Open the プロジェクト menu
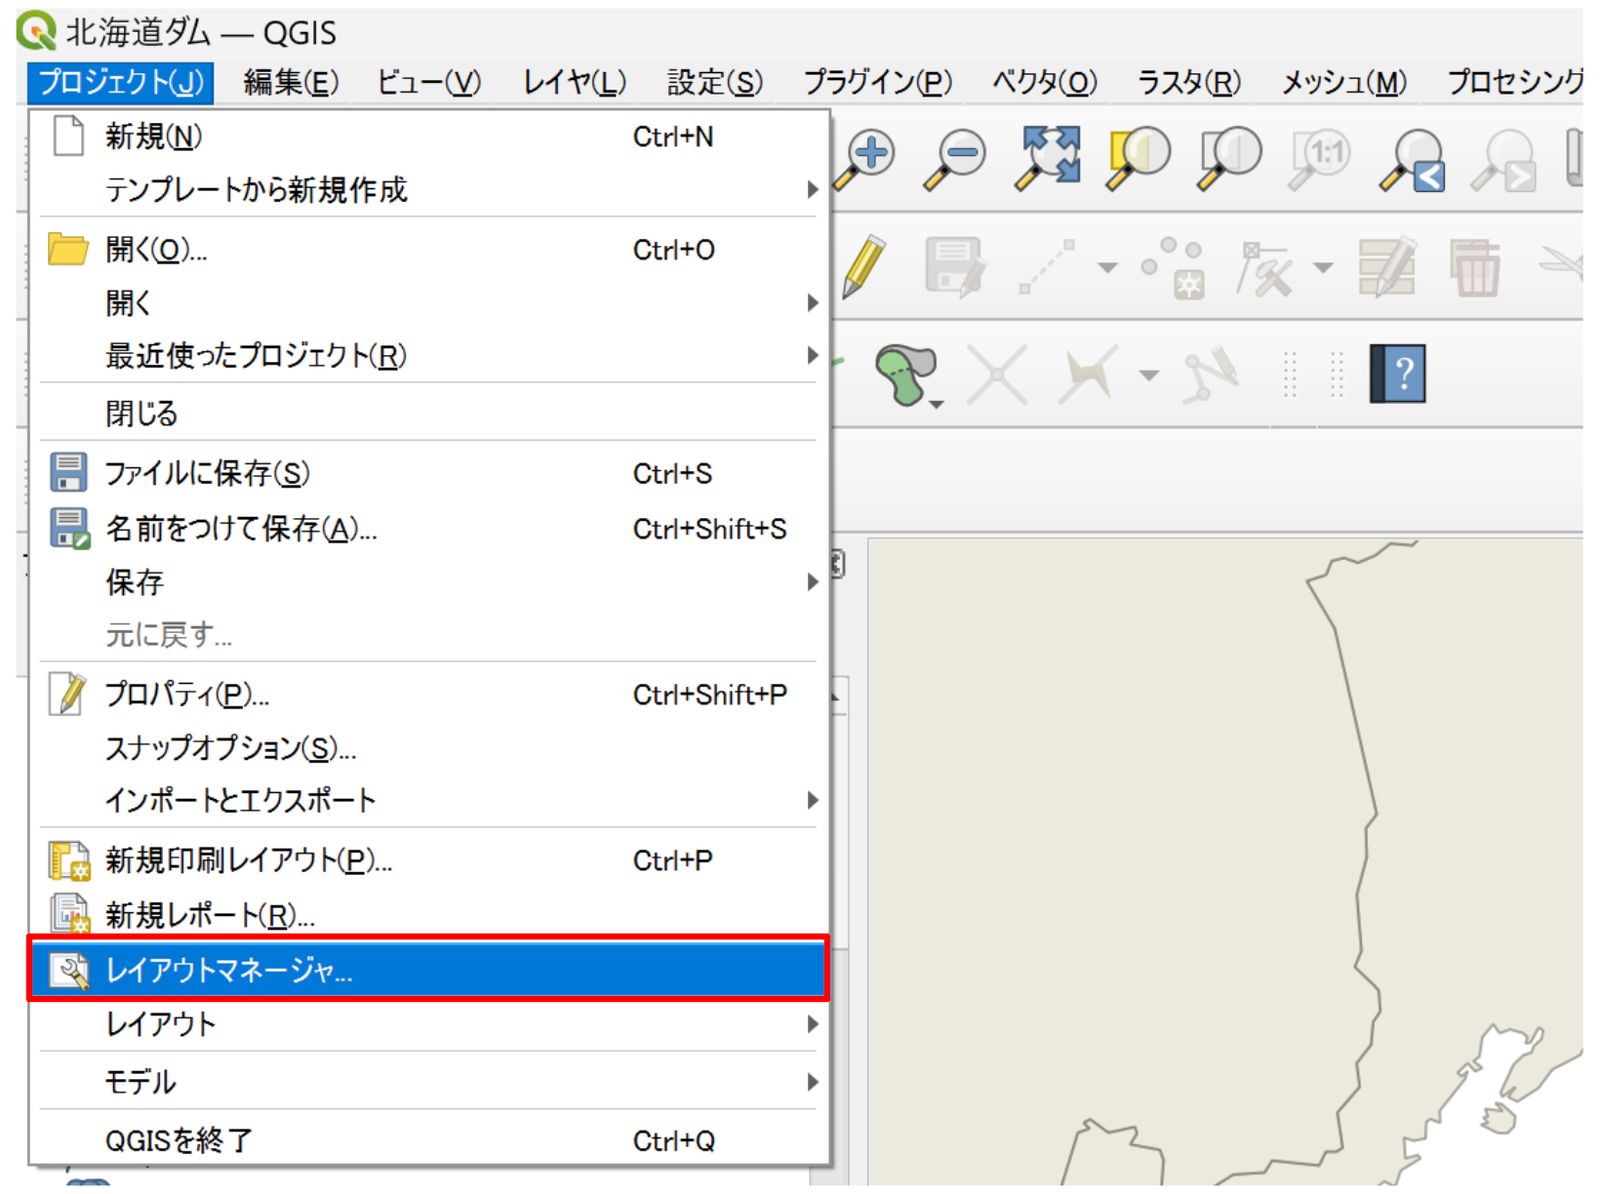 tap(121, 81)
